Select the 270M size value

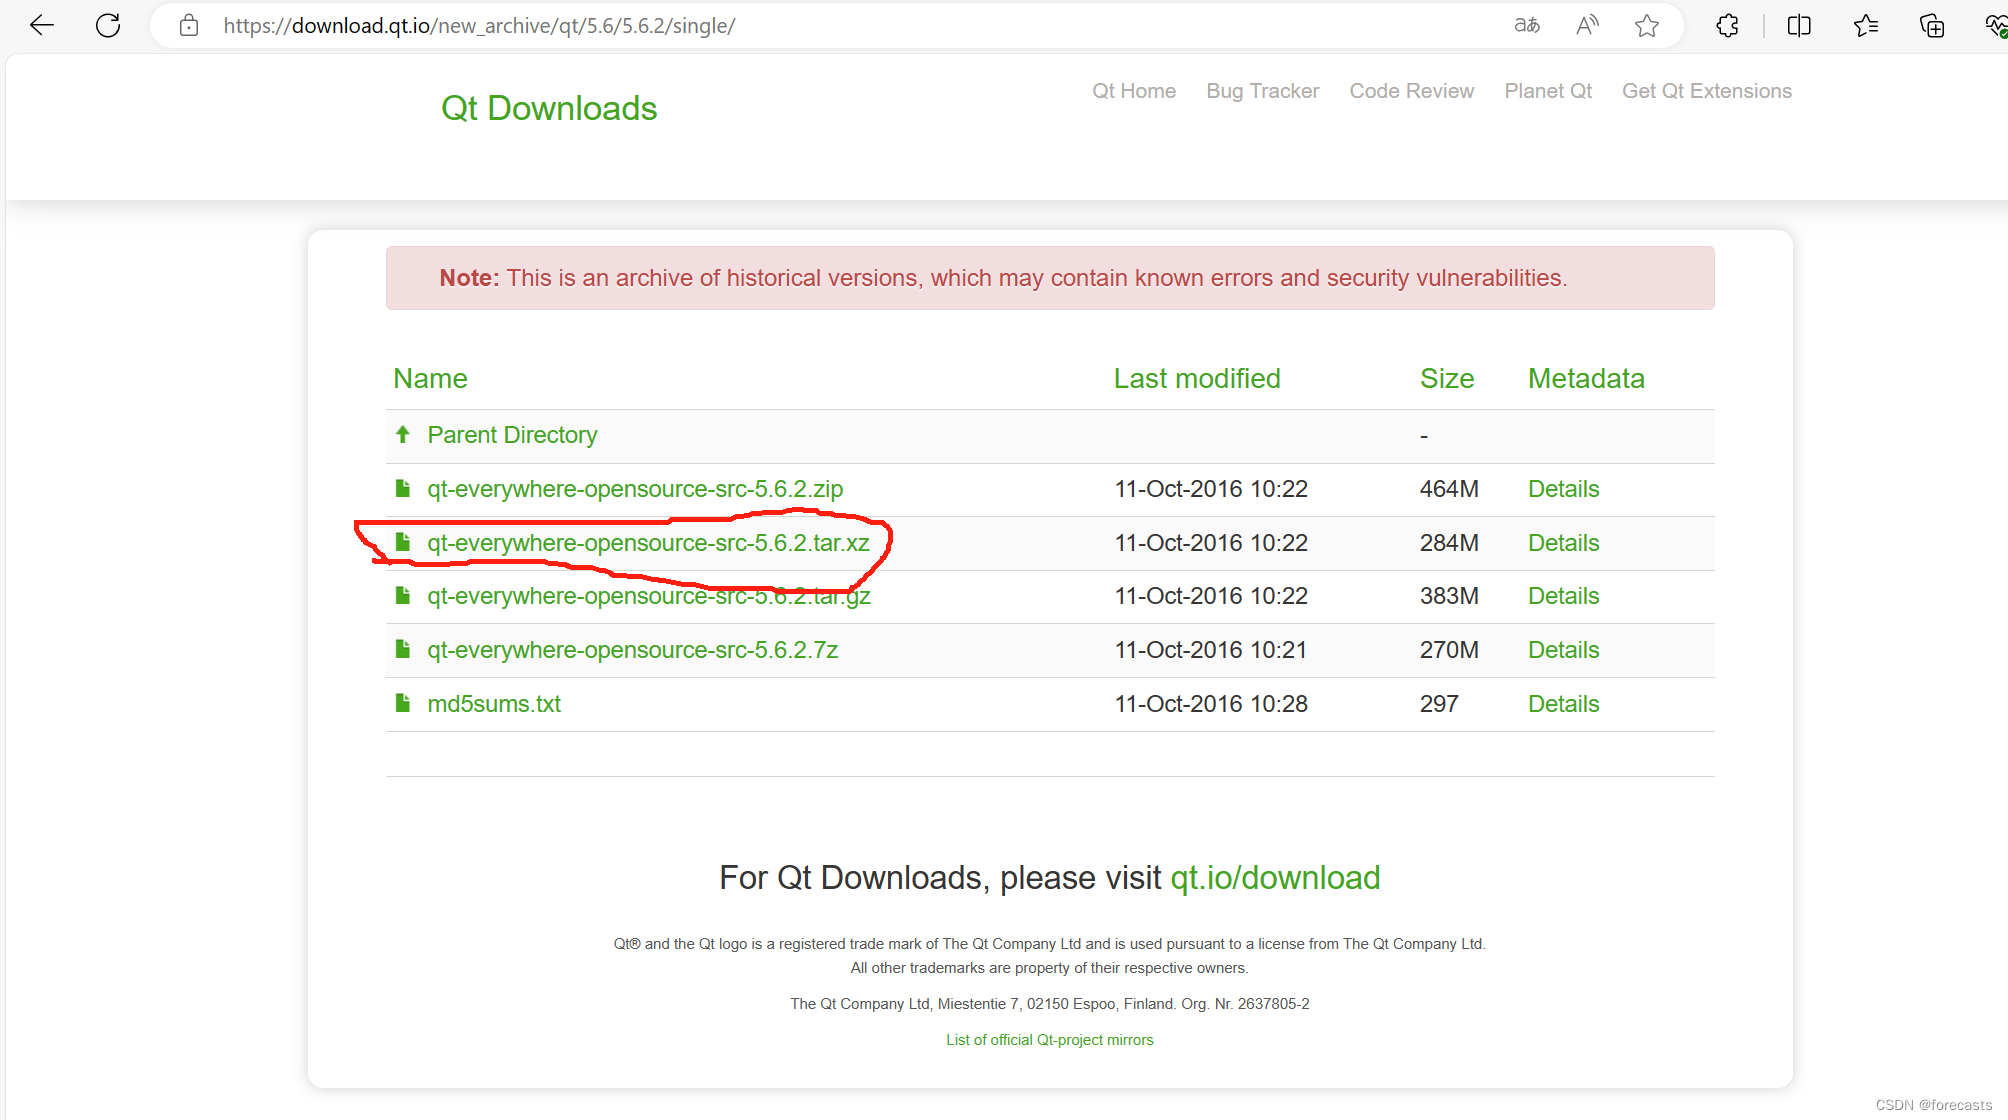[x=1449, y=650]
